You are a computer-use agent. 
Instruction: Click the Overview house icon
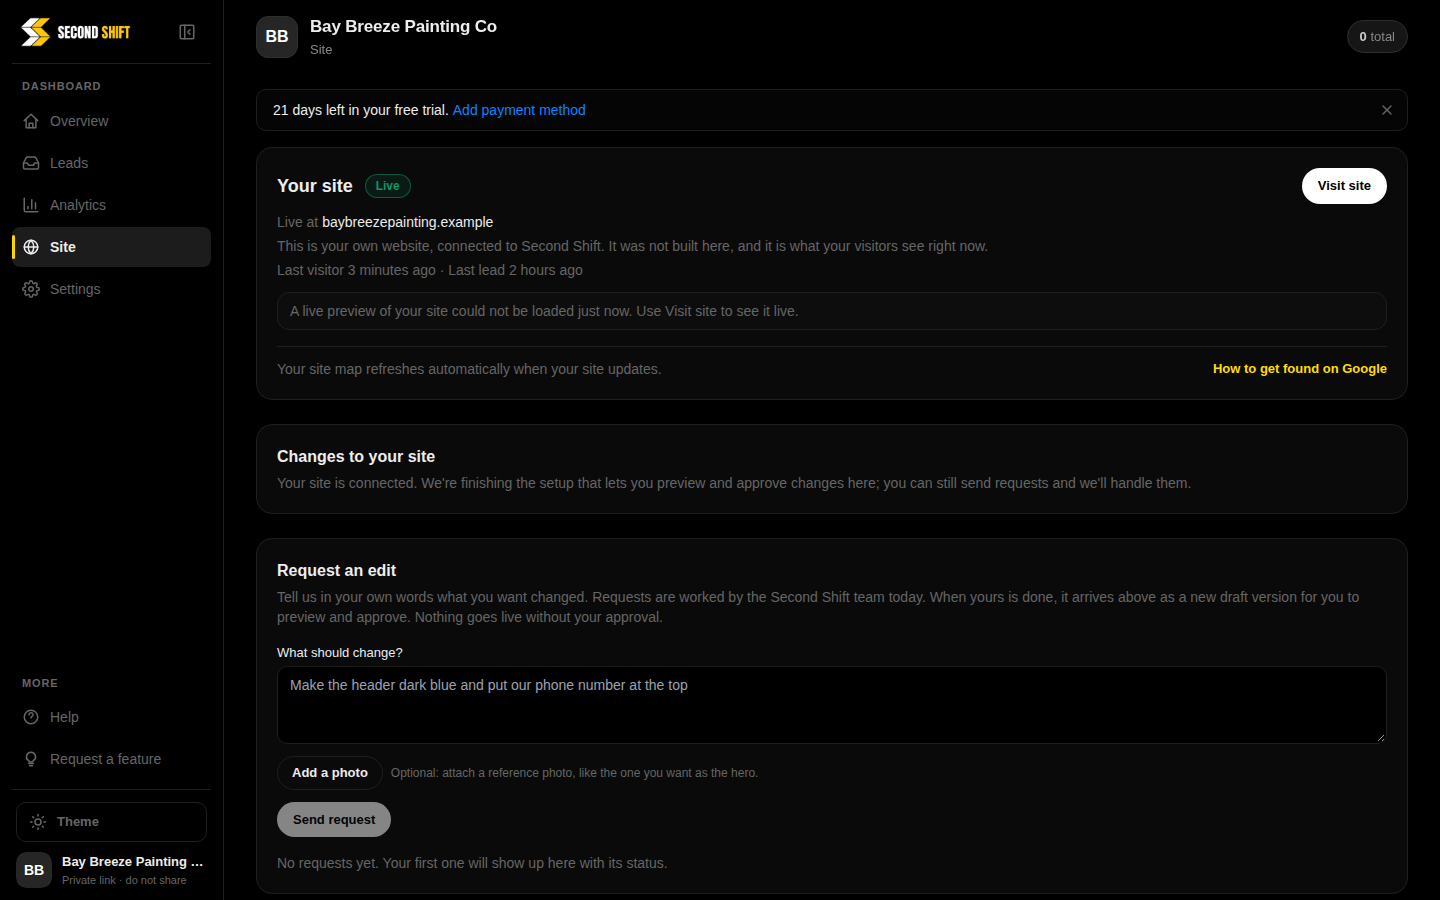pyautogui.click(x=31, y=121)
